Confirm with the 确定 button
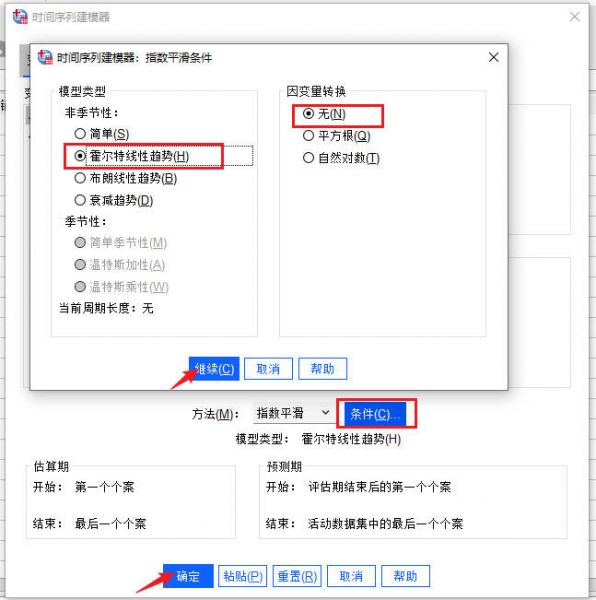The height and width of the screenshot is (600, 596). coord(188,576)
